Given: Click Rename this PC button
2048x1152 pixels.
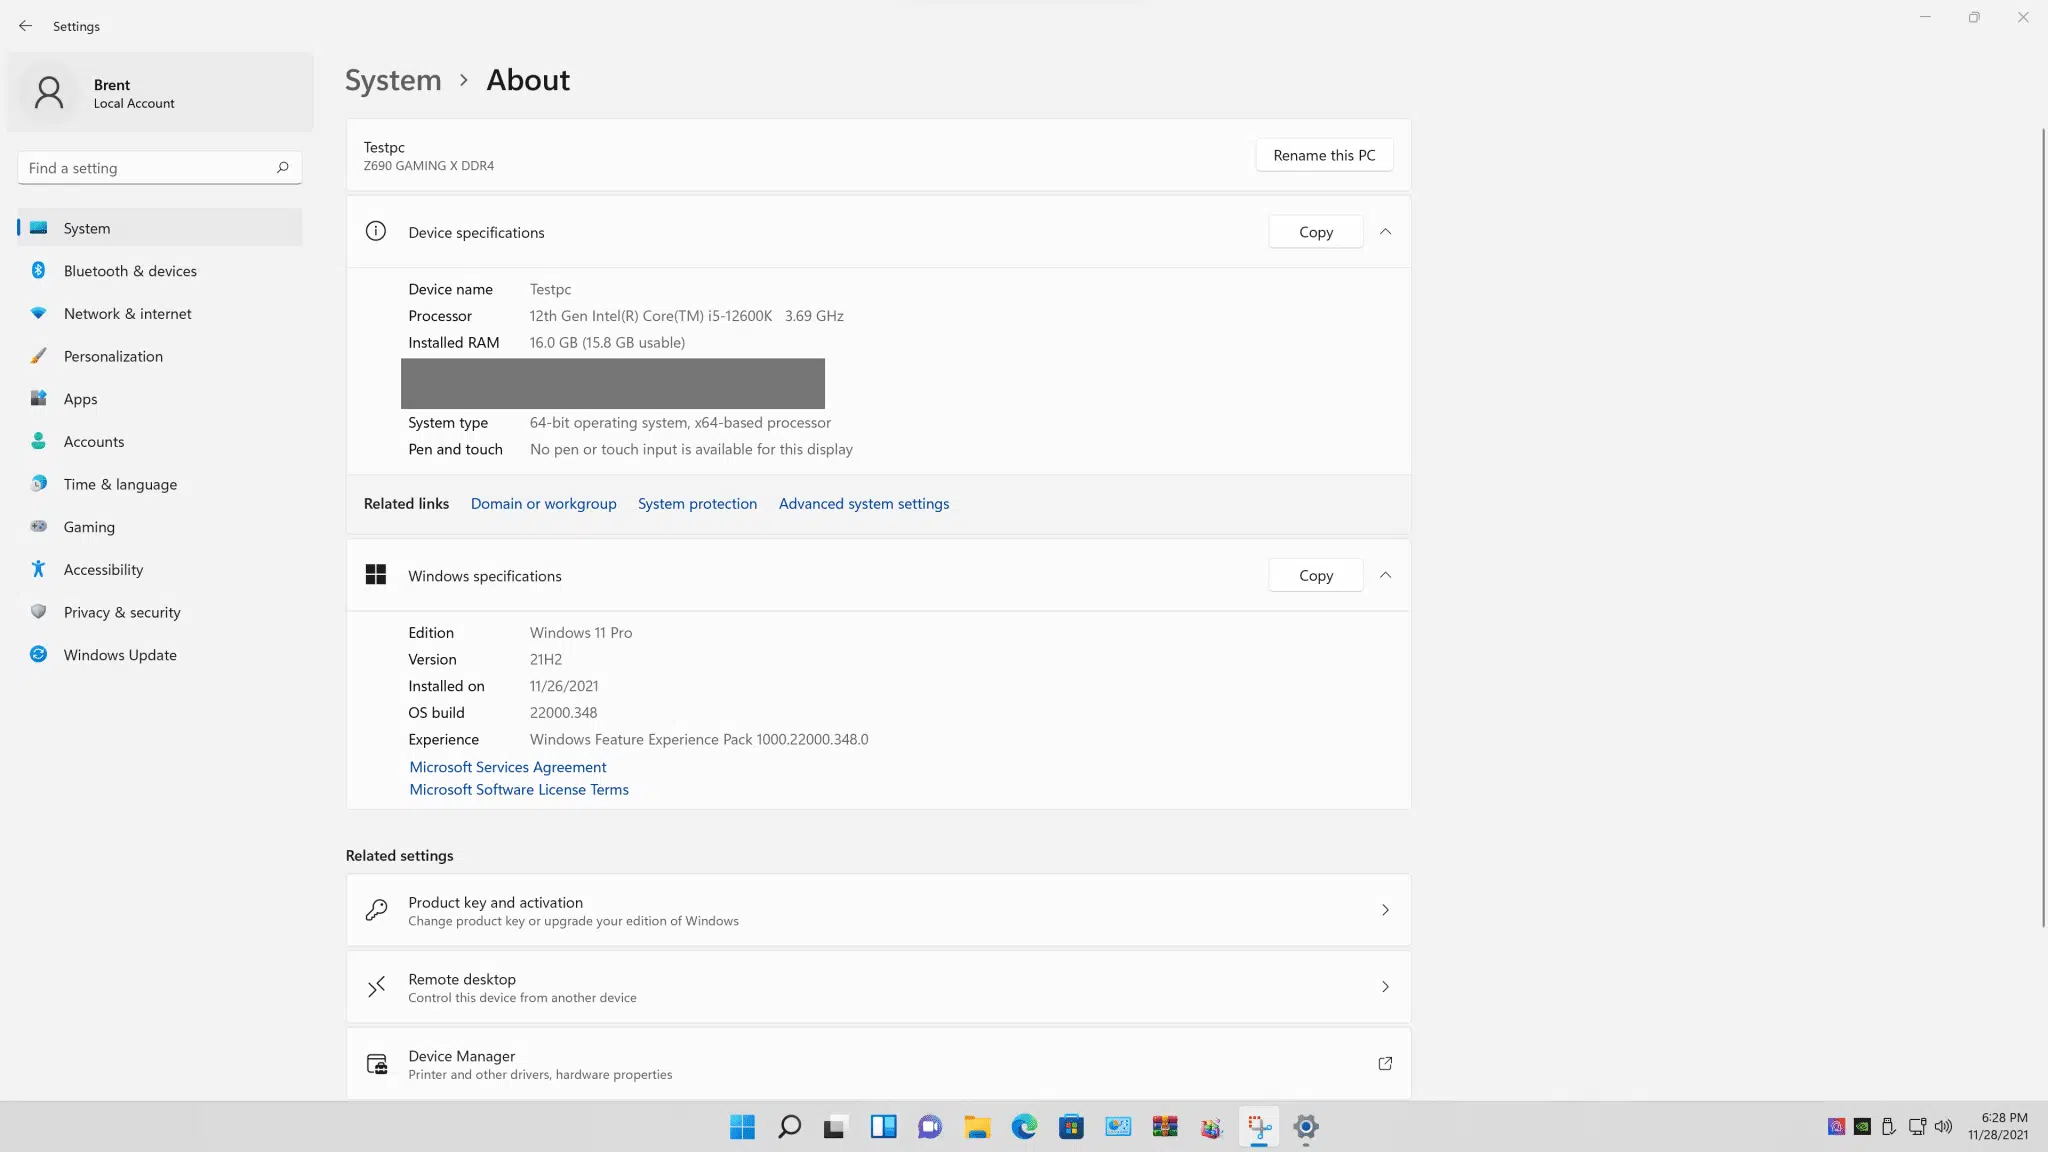Looking at the screenshot, I should click(x=1324, y=155).
